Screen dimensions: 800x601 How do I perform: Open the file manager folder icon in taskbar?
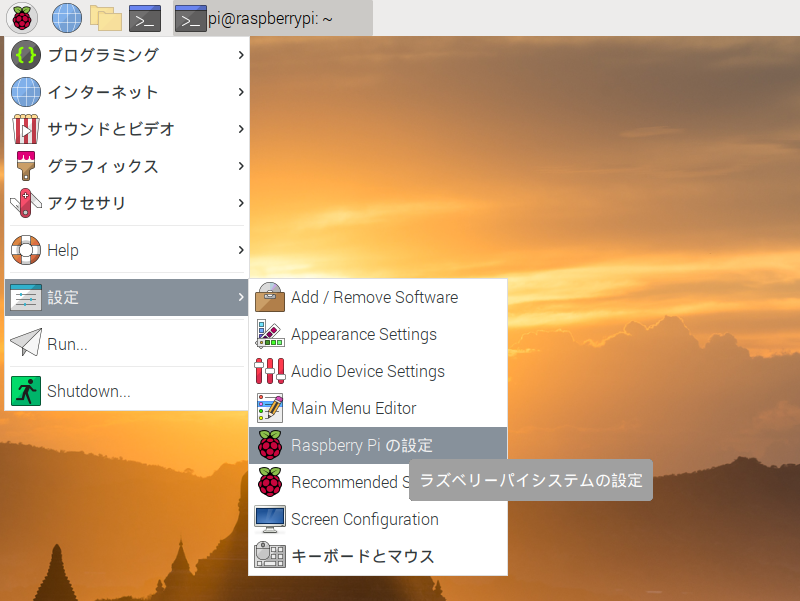[106, 18]
